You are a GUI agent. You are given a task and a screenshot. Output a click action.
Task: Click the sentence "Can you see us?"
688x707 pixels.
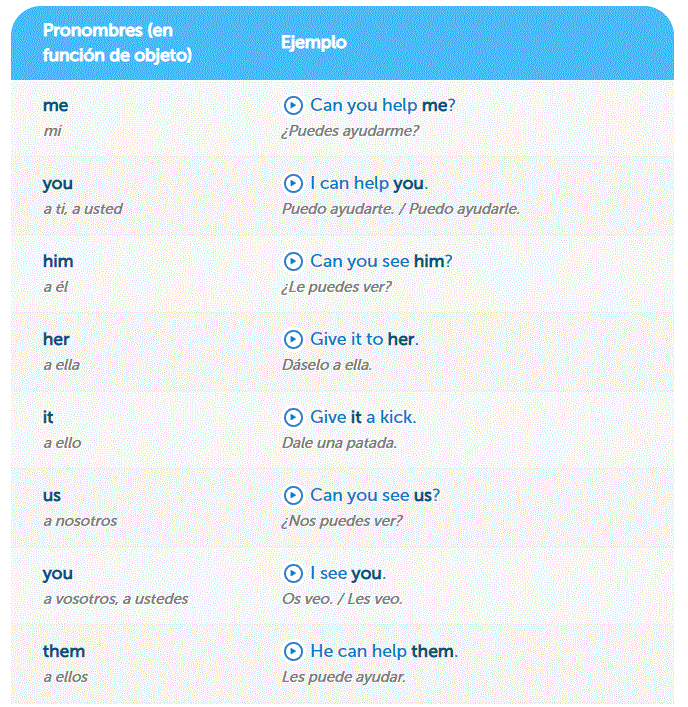coord(375,495)
